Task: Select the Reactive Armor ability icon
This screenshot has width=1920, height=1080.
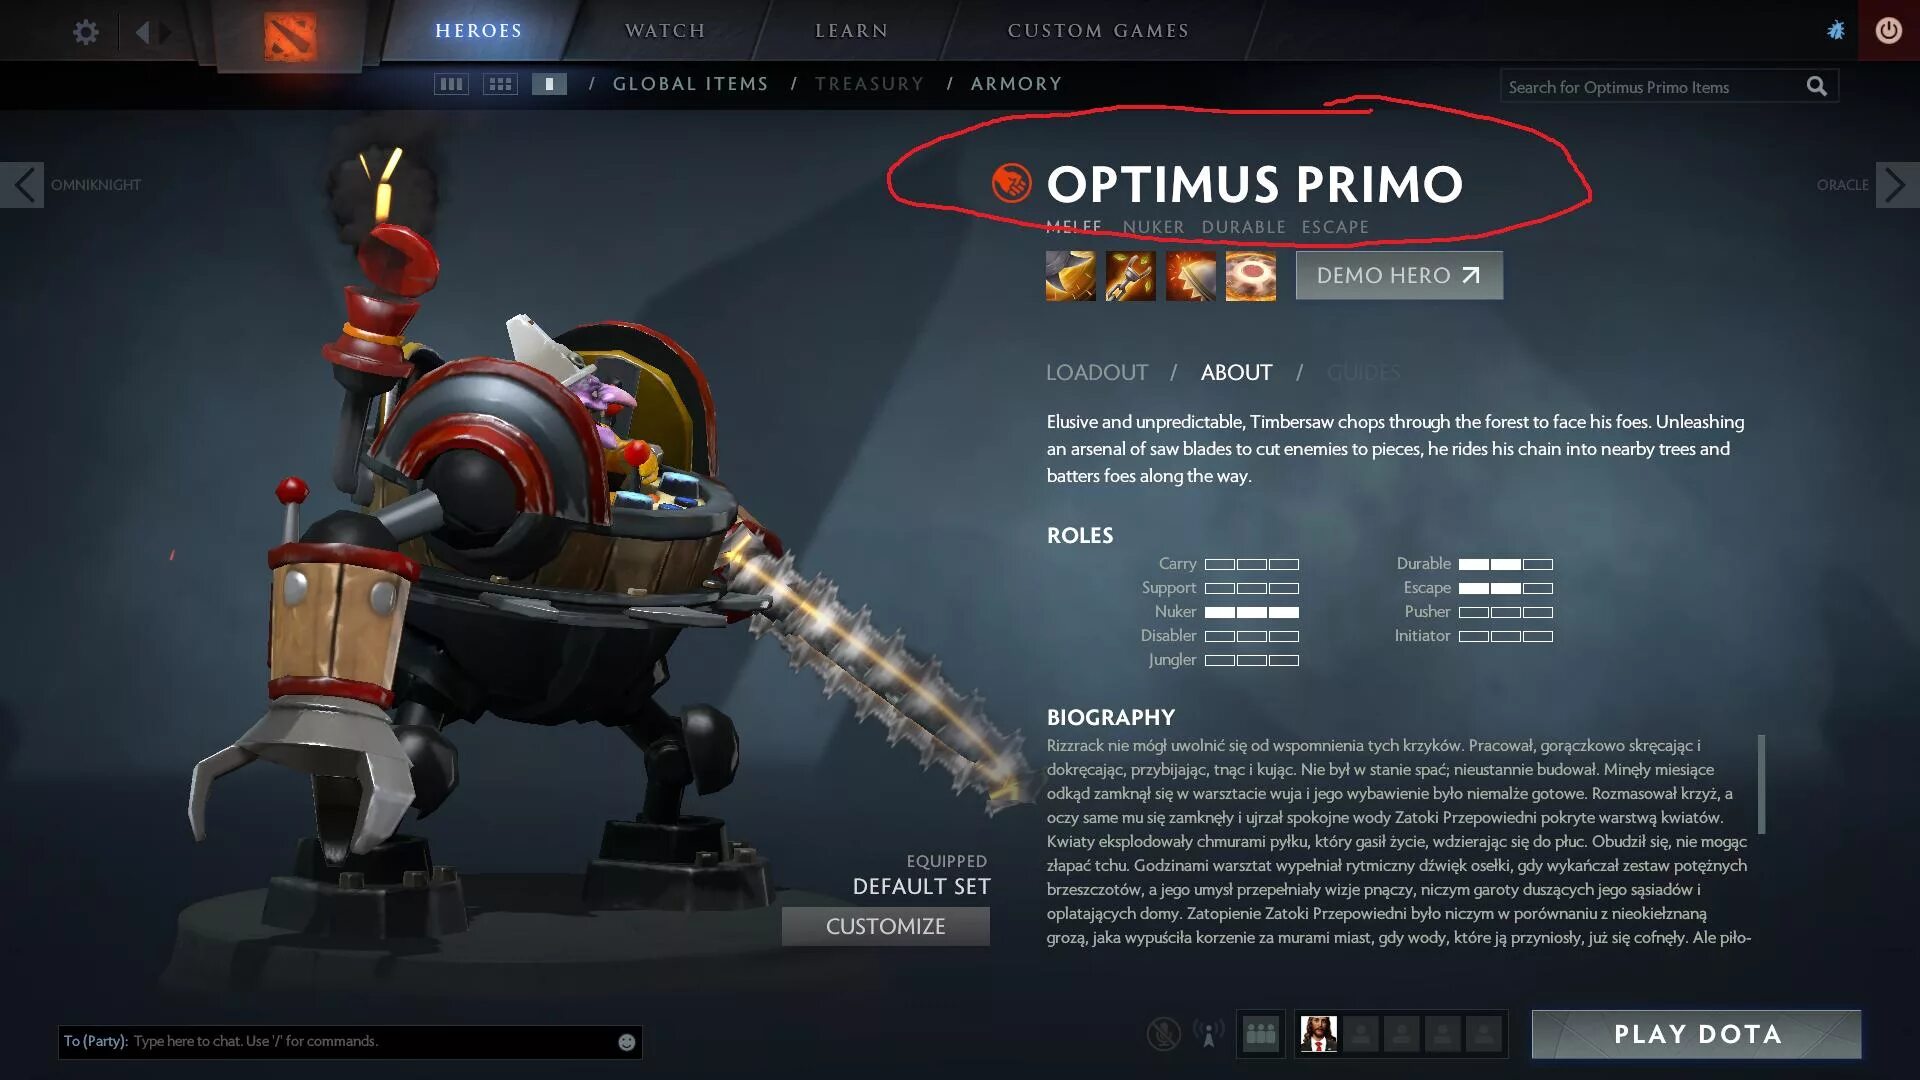Action: tap(1190, 275)
